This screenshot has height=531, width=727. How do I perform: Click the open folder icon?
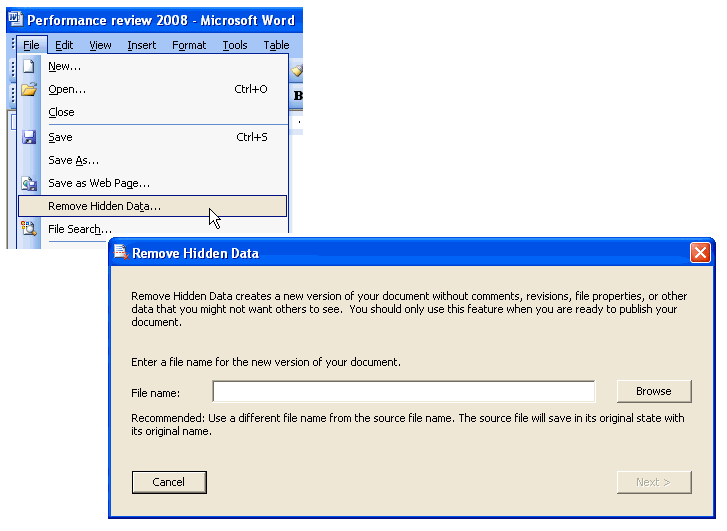tap(29, 89)
